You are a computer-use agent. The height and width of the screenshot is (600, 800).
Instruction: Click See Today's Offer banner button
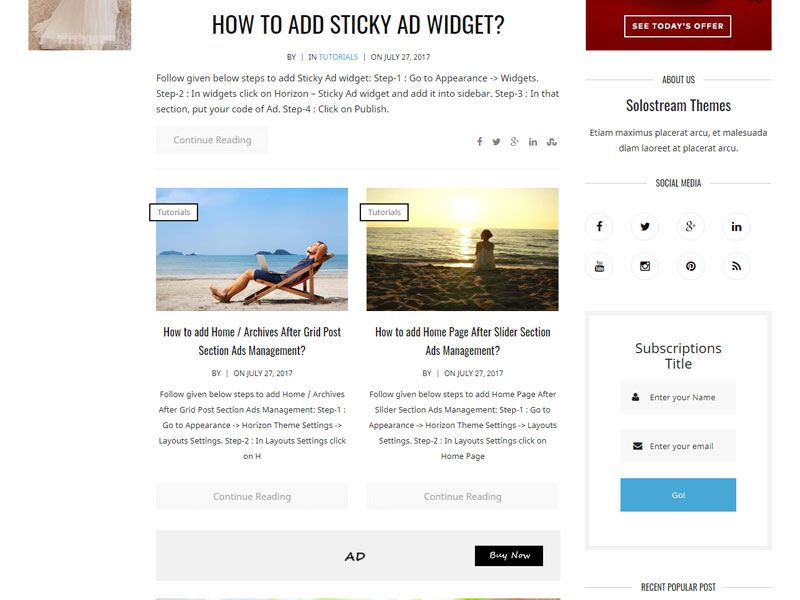pyautogui.click(x=678, y=26)
